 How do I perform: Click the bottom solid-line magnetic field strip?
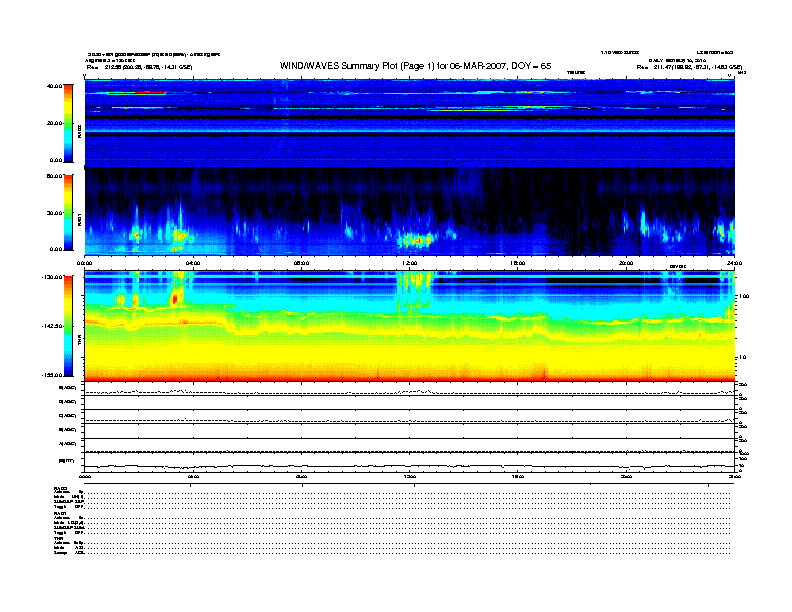pyautogui.click(x=409, y=463)
